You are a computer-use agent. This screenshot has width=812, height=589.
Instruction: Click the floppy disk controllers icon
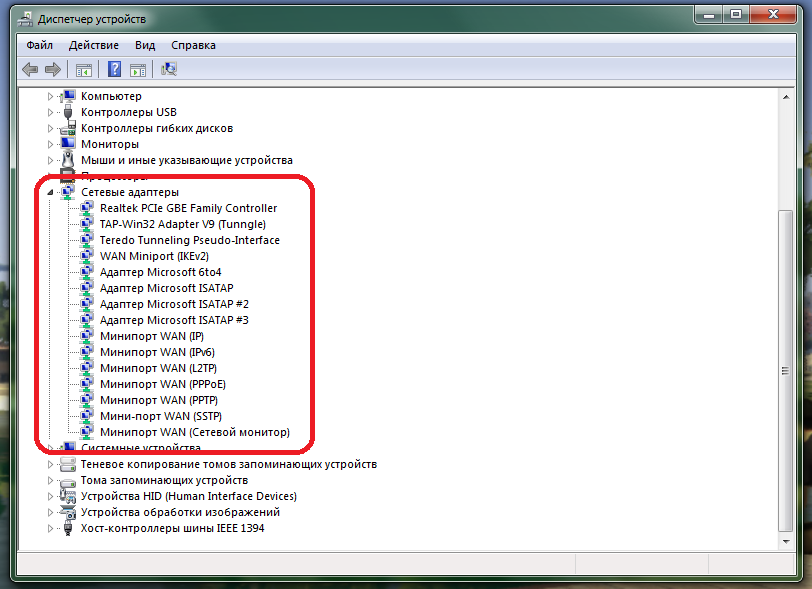68,128
